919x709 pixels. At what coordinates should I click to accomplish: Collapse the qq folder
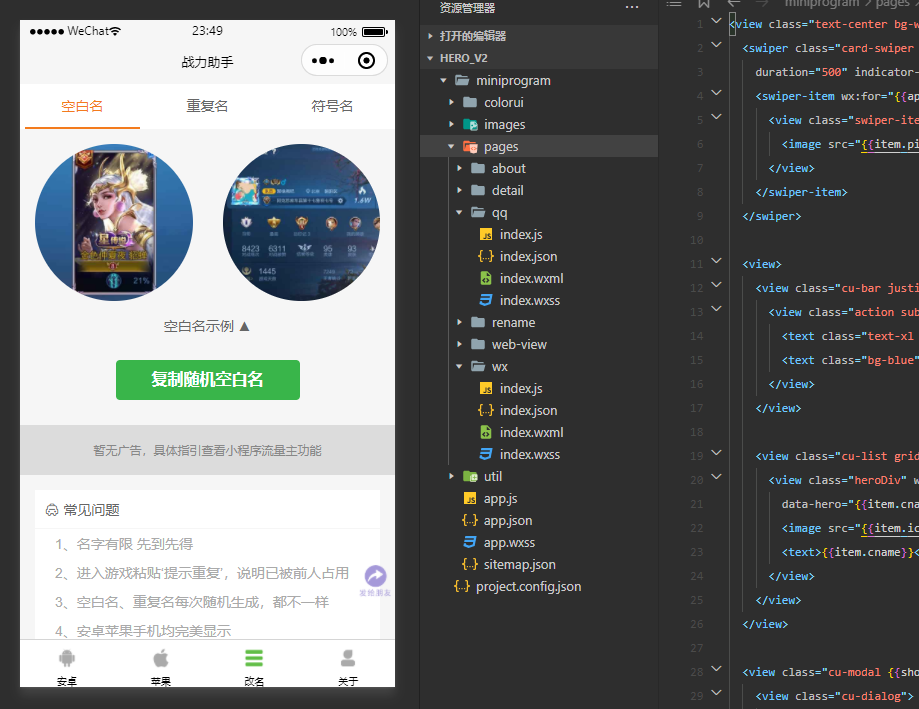460,212
